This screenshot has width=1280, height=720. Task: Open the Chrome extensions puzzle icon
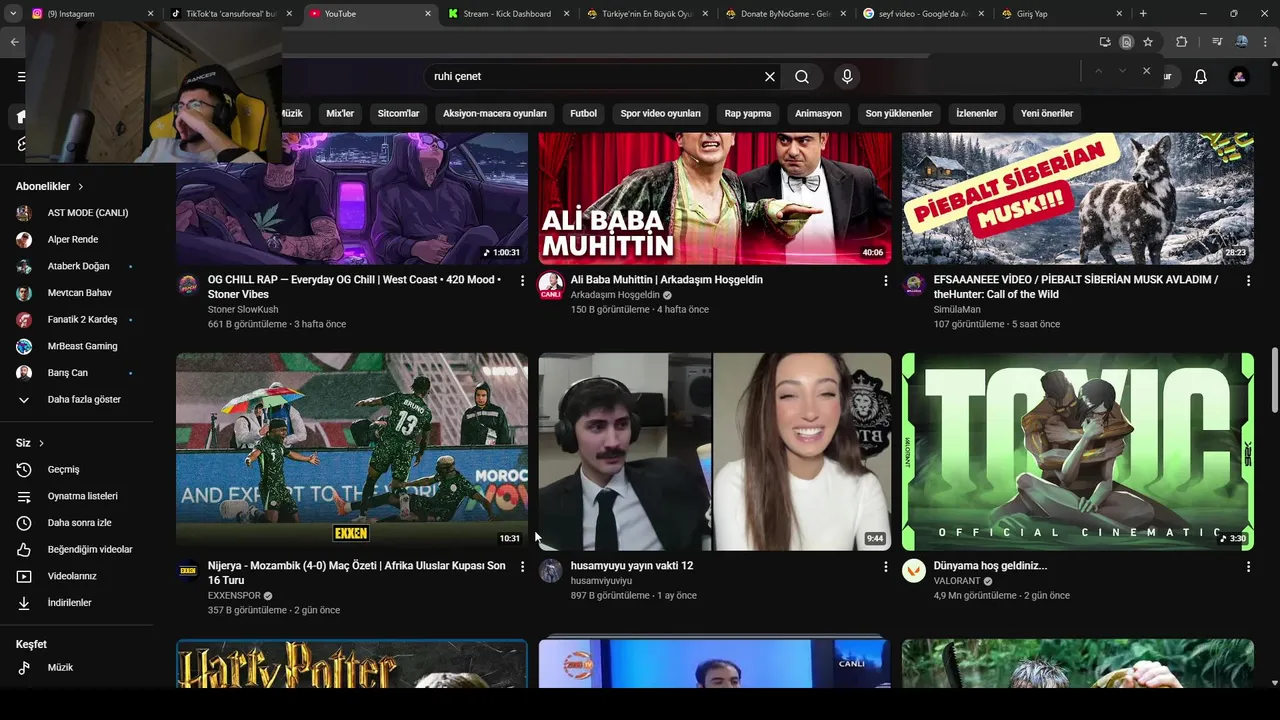[1182, 42]
